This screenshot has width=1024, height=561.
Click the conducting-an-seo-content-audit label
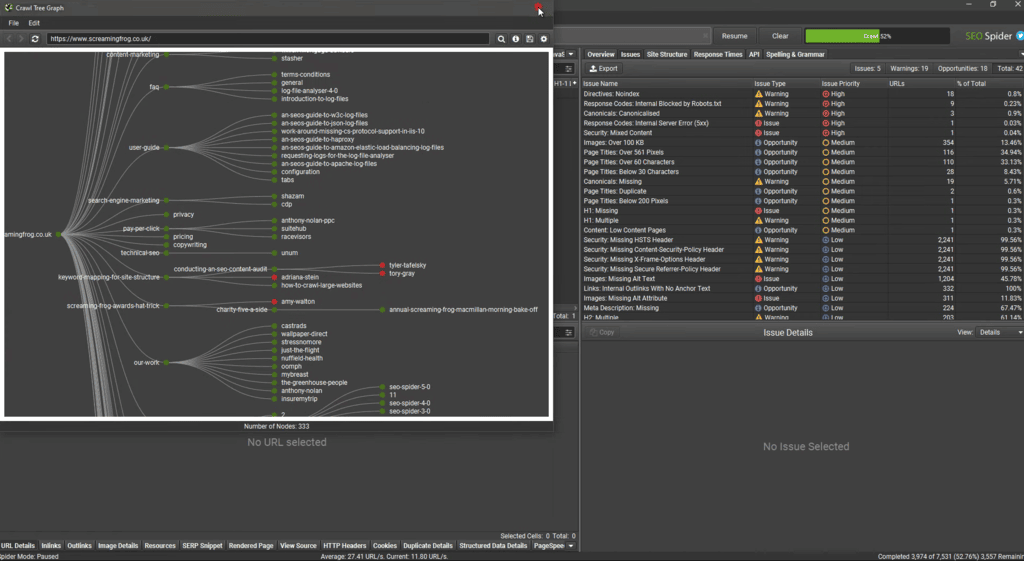point(221,269)
